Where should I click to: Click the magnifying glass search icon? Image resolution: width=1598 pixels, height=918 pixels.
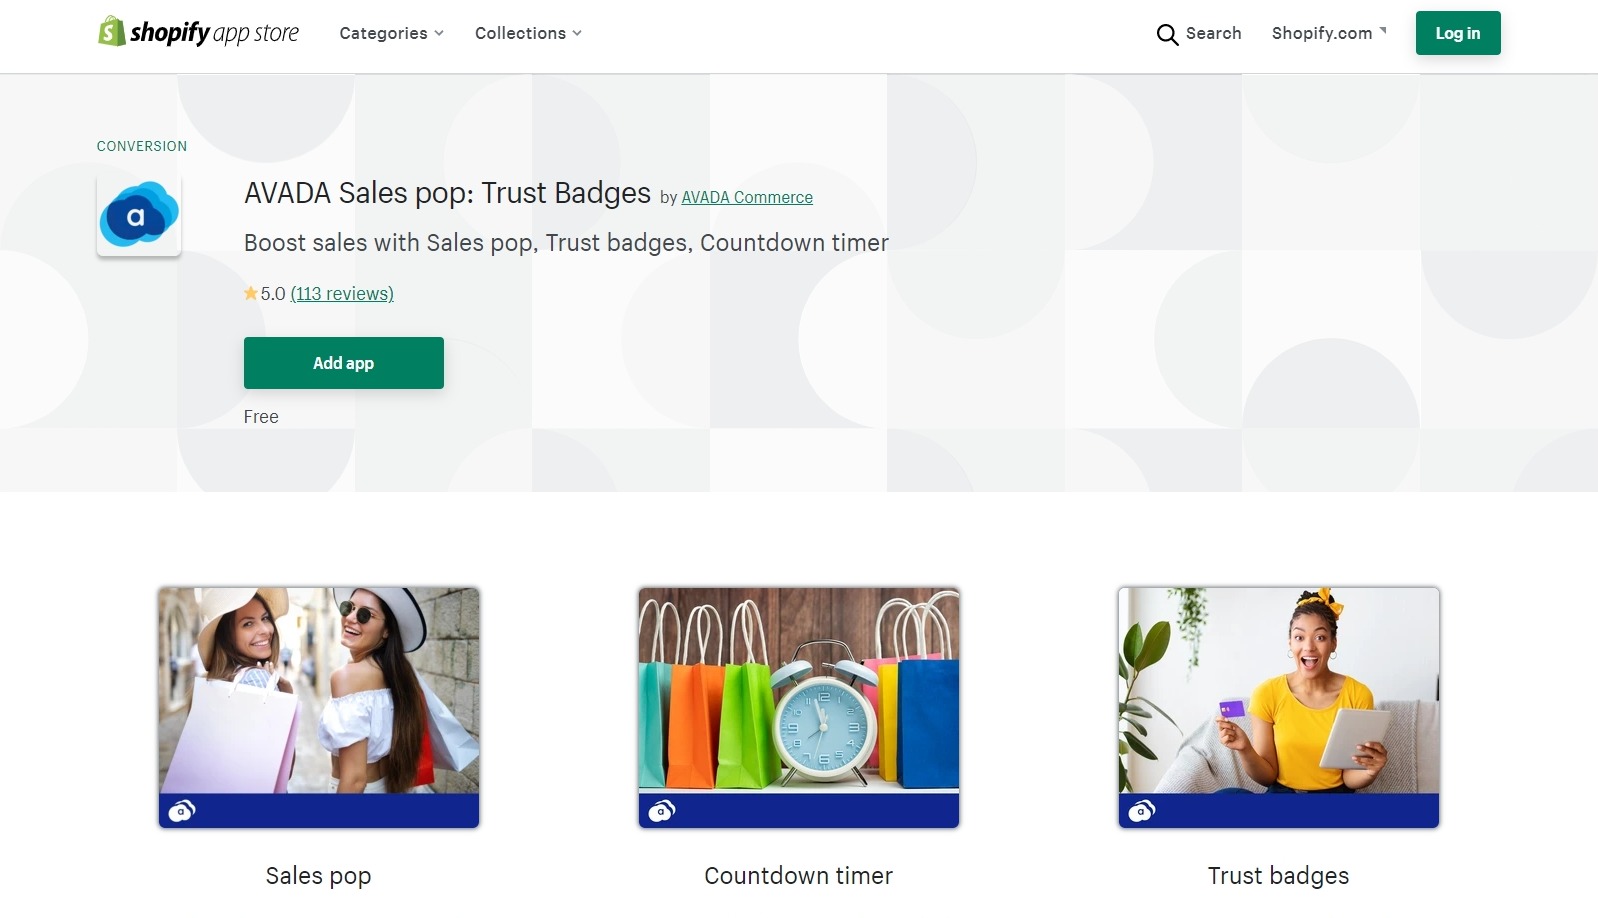pos(1167,35)
